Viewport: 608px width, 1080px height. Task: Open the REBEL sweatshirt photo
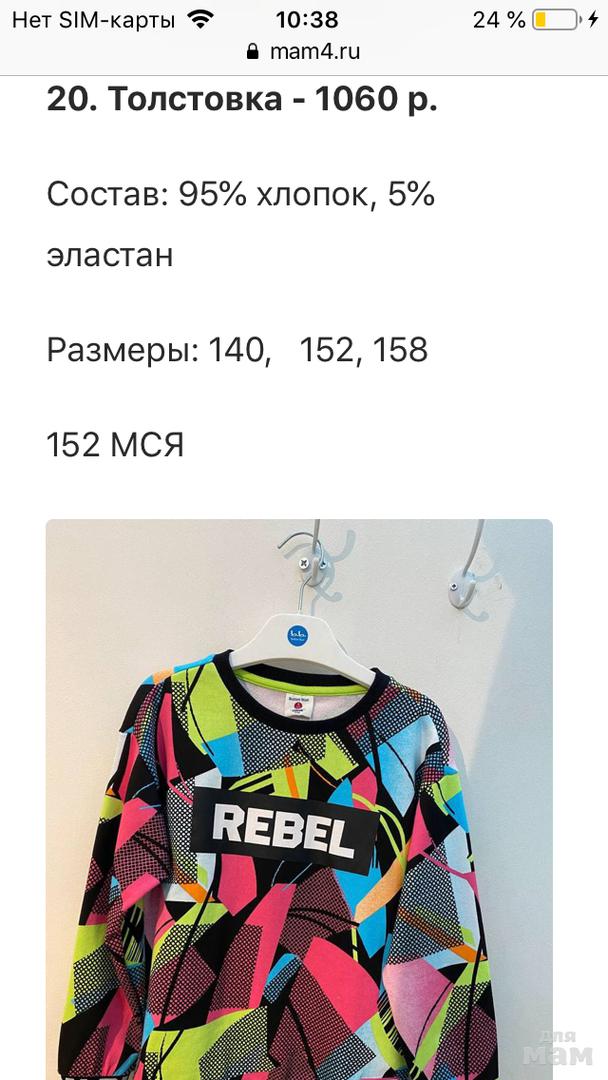pyautogui.click(x=299, y=799)
